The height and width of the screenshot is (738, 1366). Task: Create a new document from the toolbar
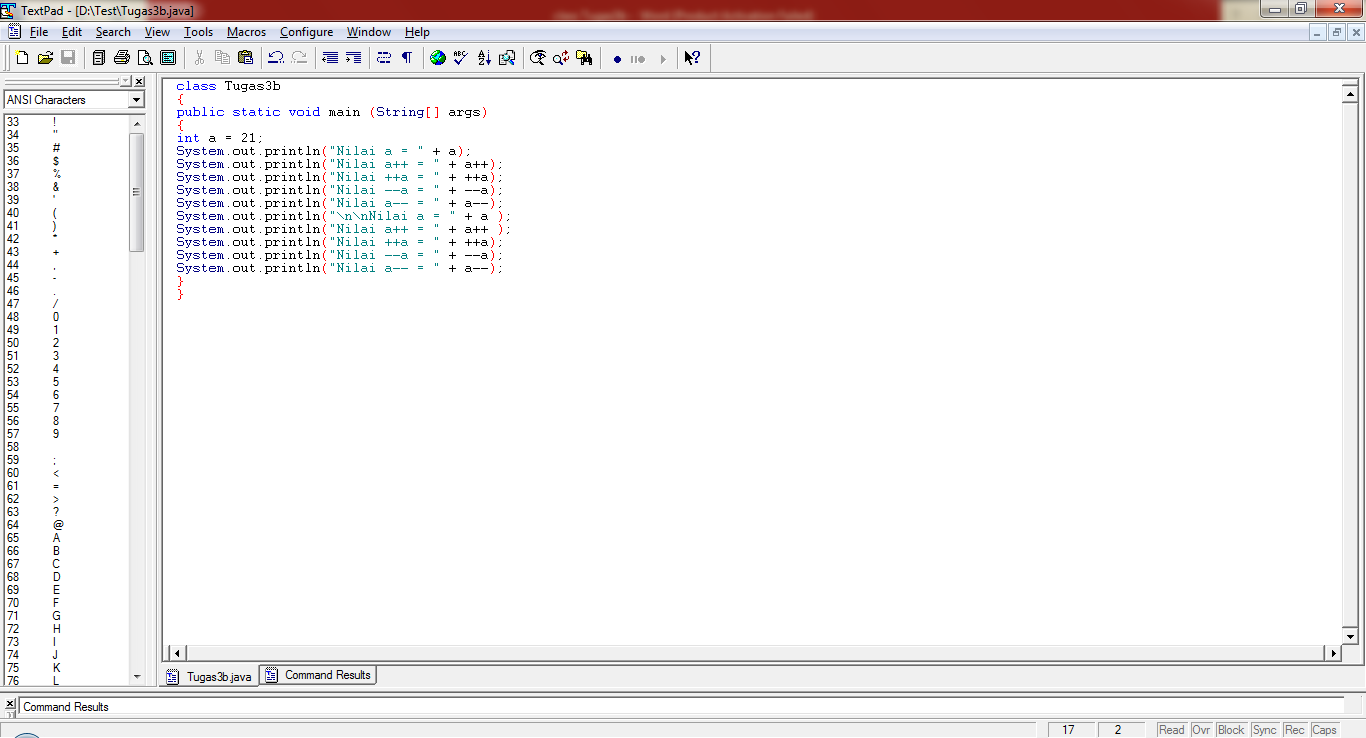point(22,58)
